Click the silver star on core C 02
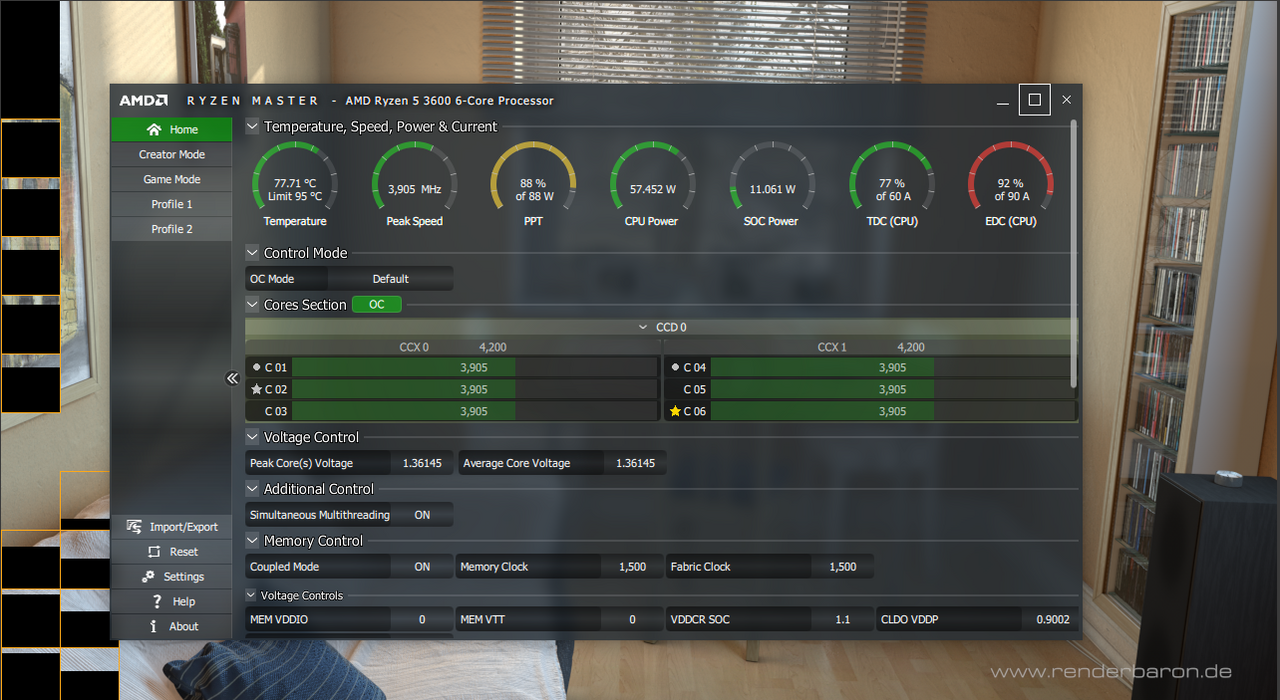 tap(256, 389)
